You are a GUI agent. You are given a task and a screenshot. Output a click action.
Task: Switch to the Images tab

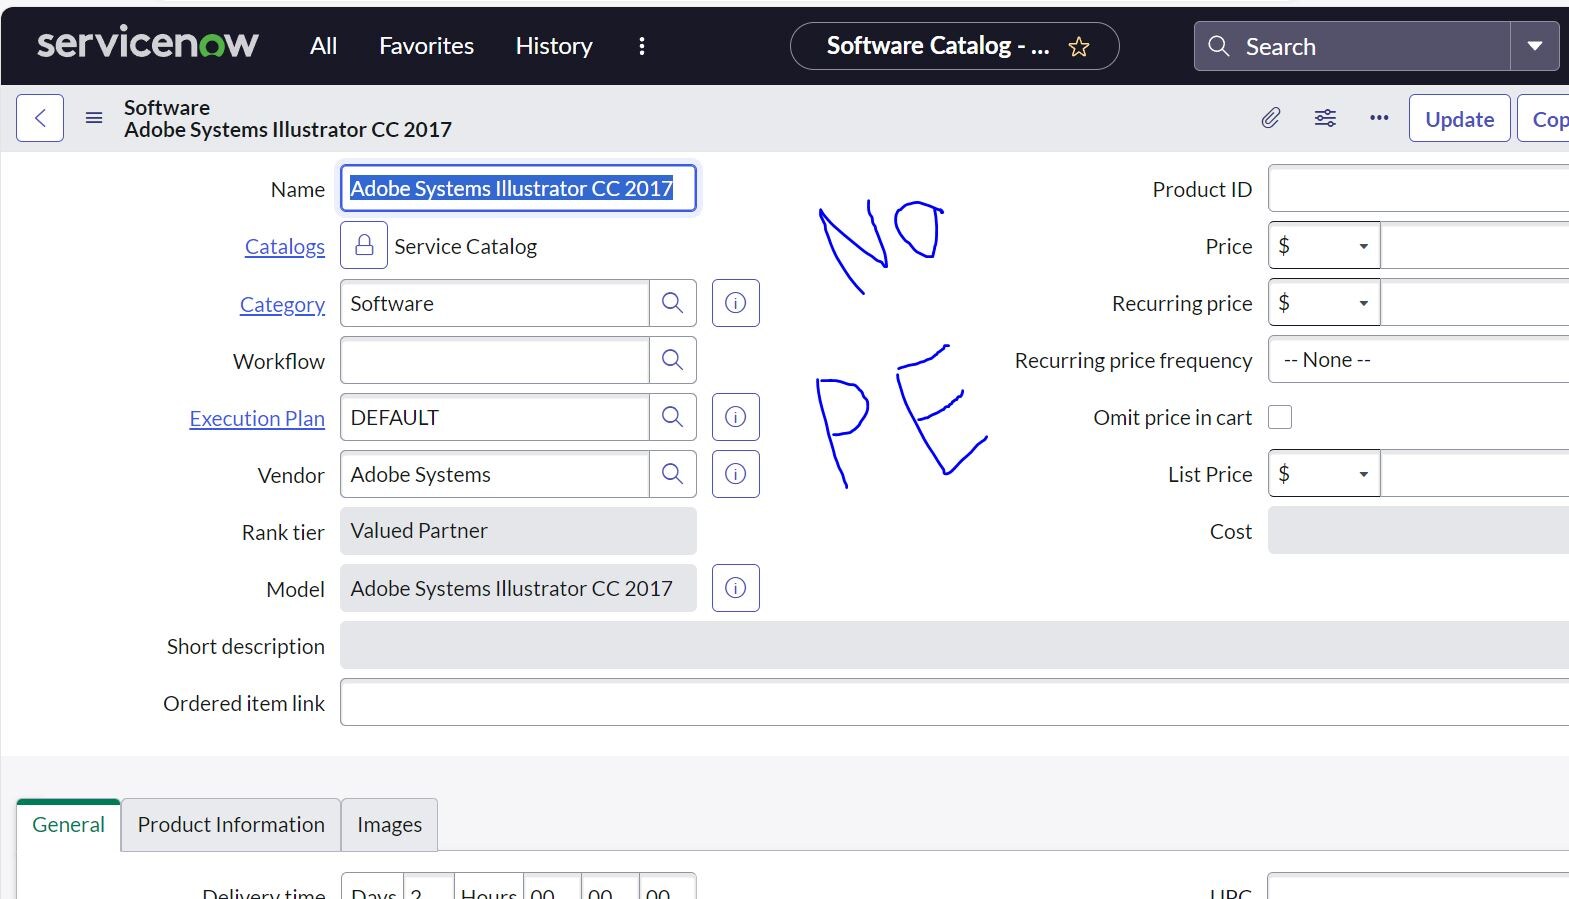tap(389, 825)
